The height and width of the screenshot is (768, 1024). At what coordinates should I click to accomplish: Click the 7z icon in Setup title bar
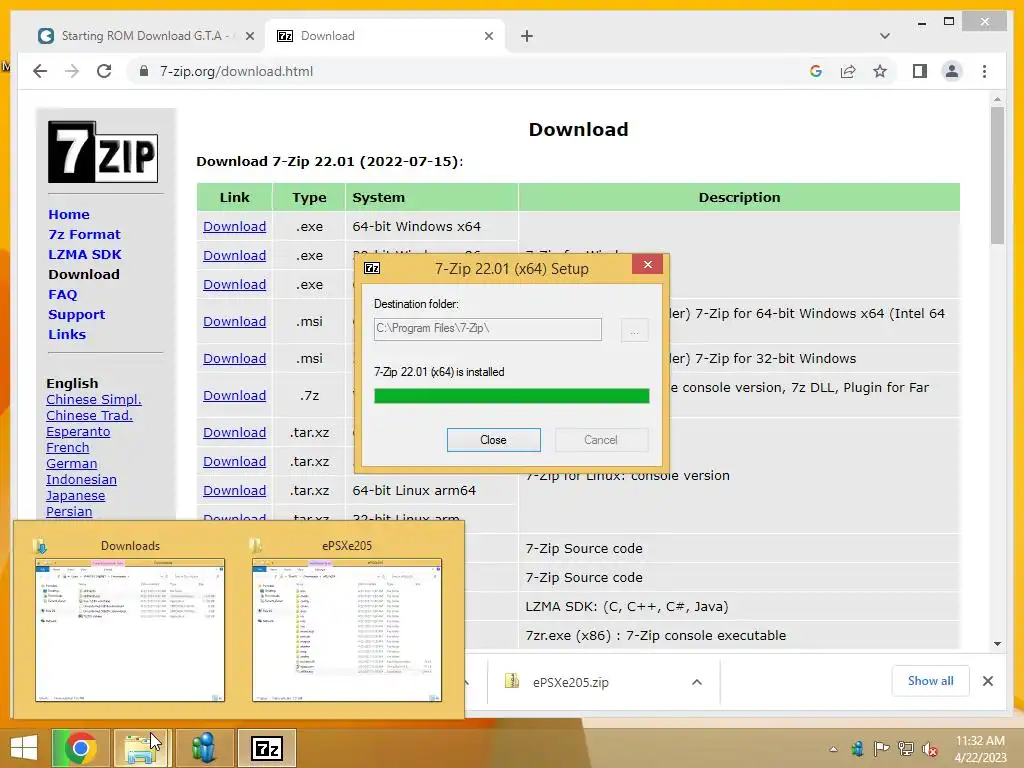click(x=372, y=268)
